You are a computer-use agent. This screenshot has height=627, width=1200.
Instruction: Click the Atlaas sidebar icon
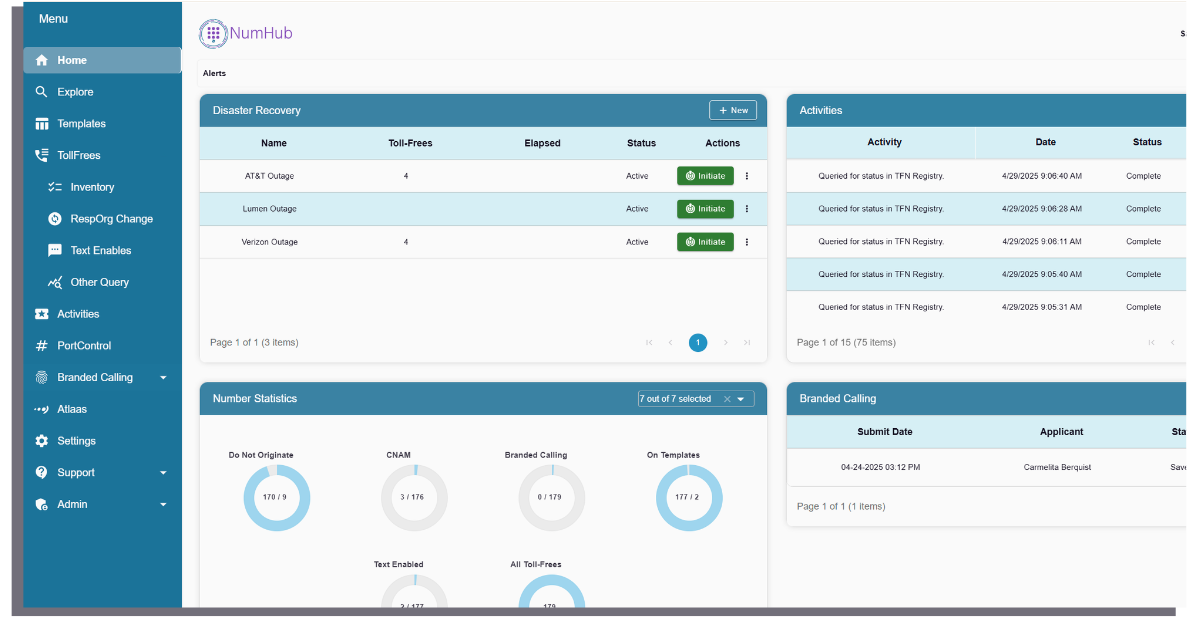point(41,409)
